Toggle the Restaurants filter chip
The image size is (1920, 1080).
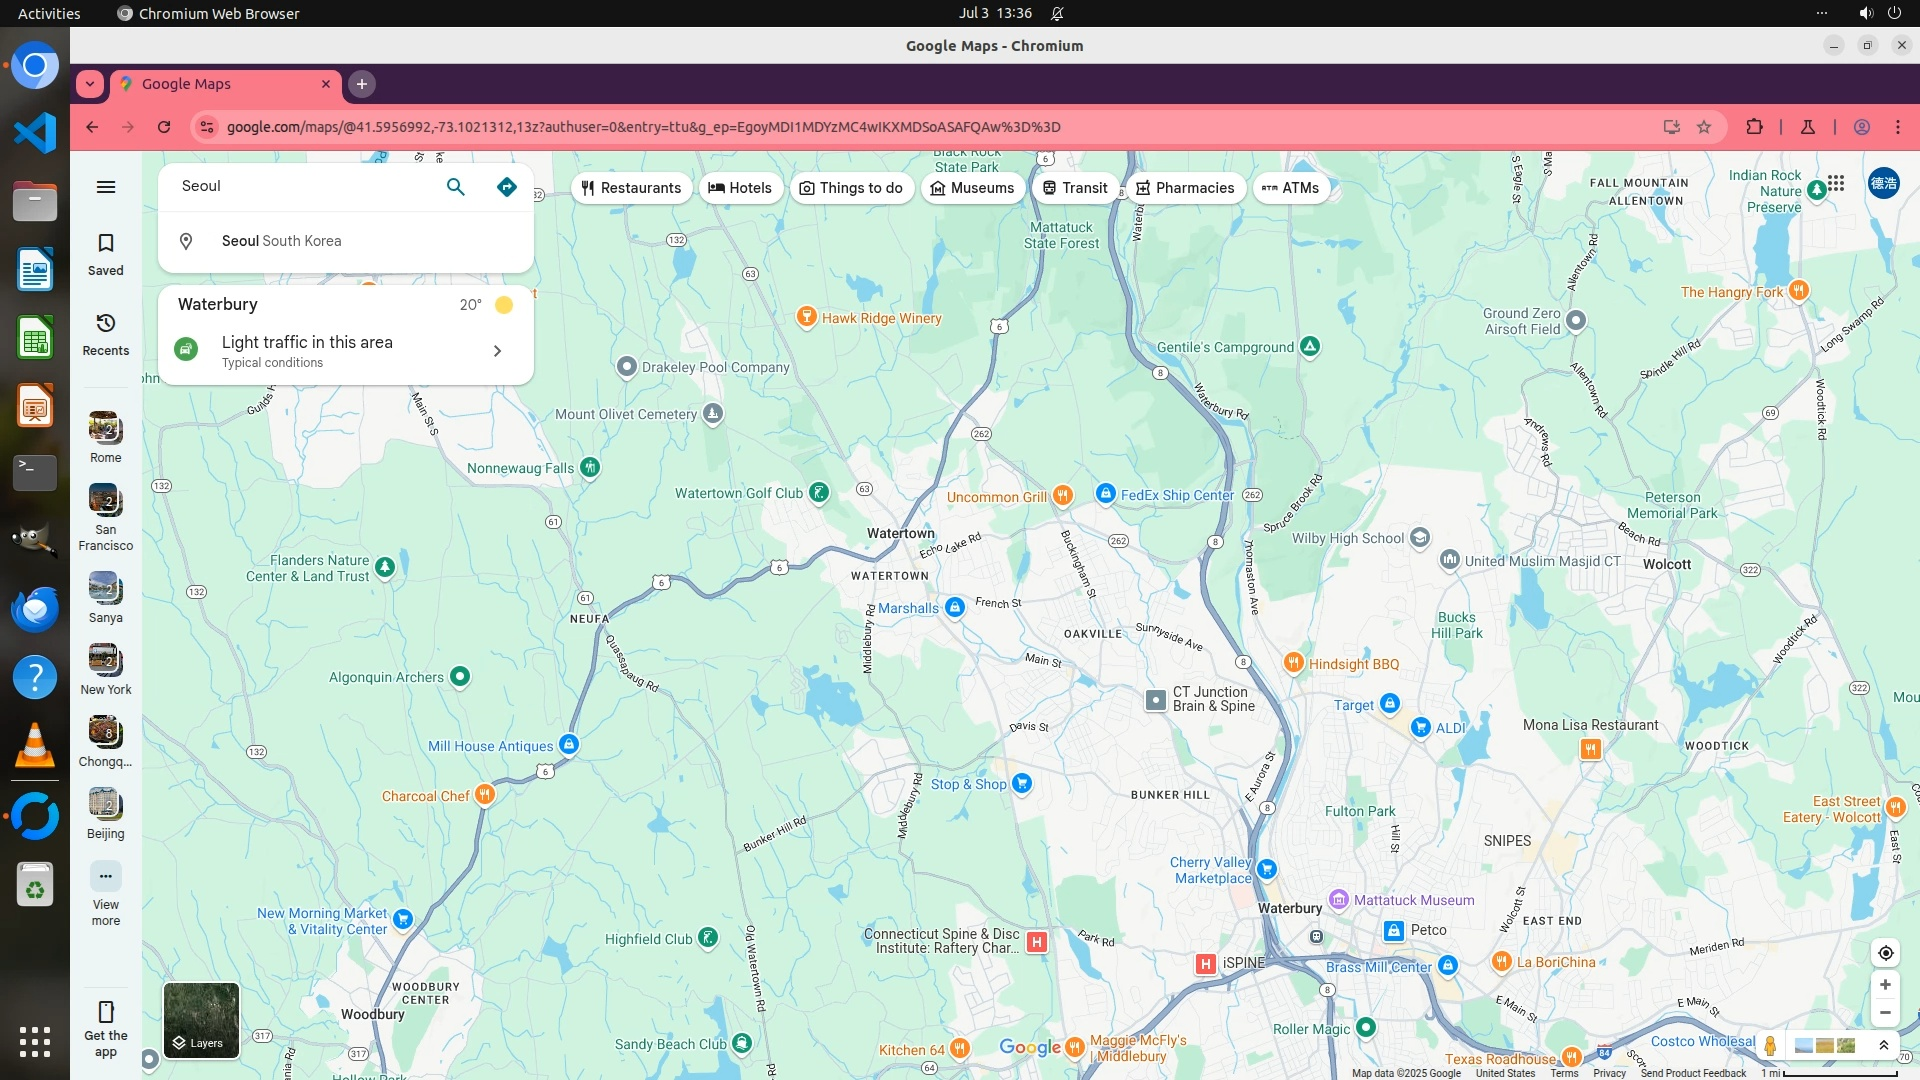coord(631,188)
